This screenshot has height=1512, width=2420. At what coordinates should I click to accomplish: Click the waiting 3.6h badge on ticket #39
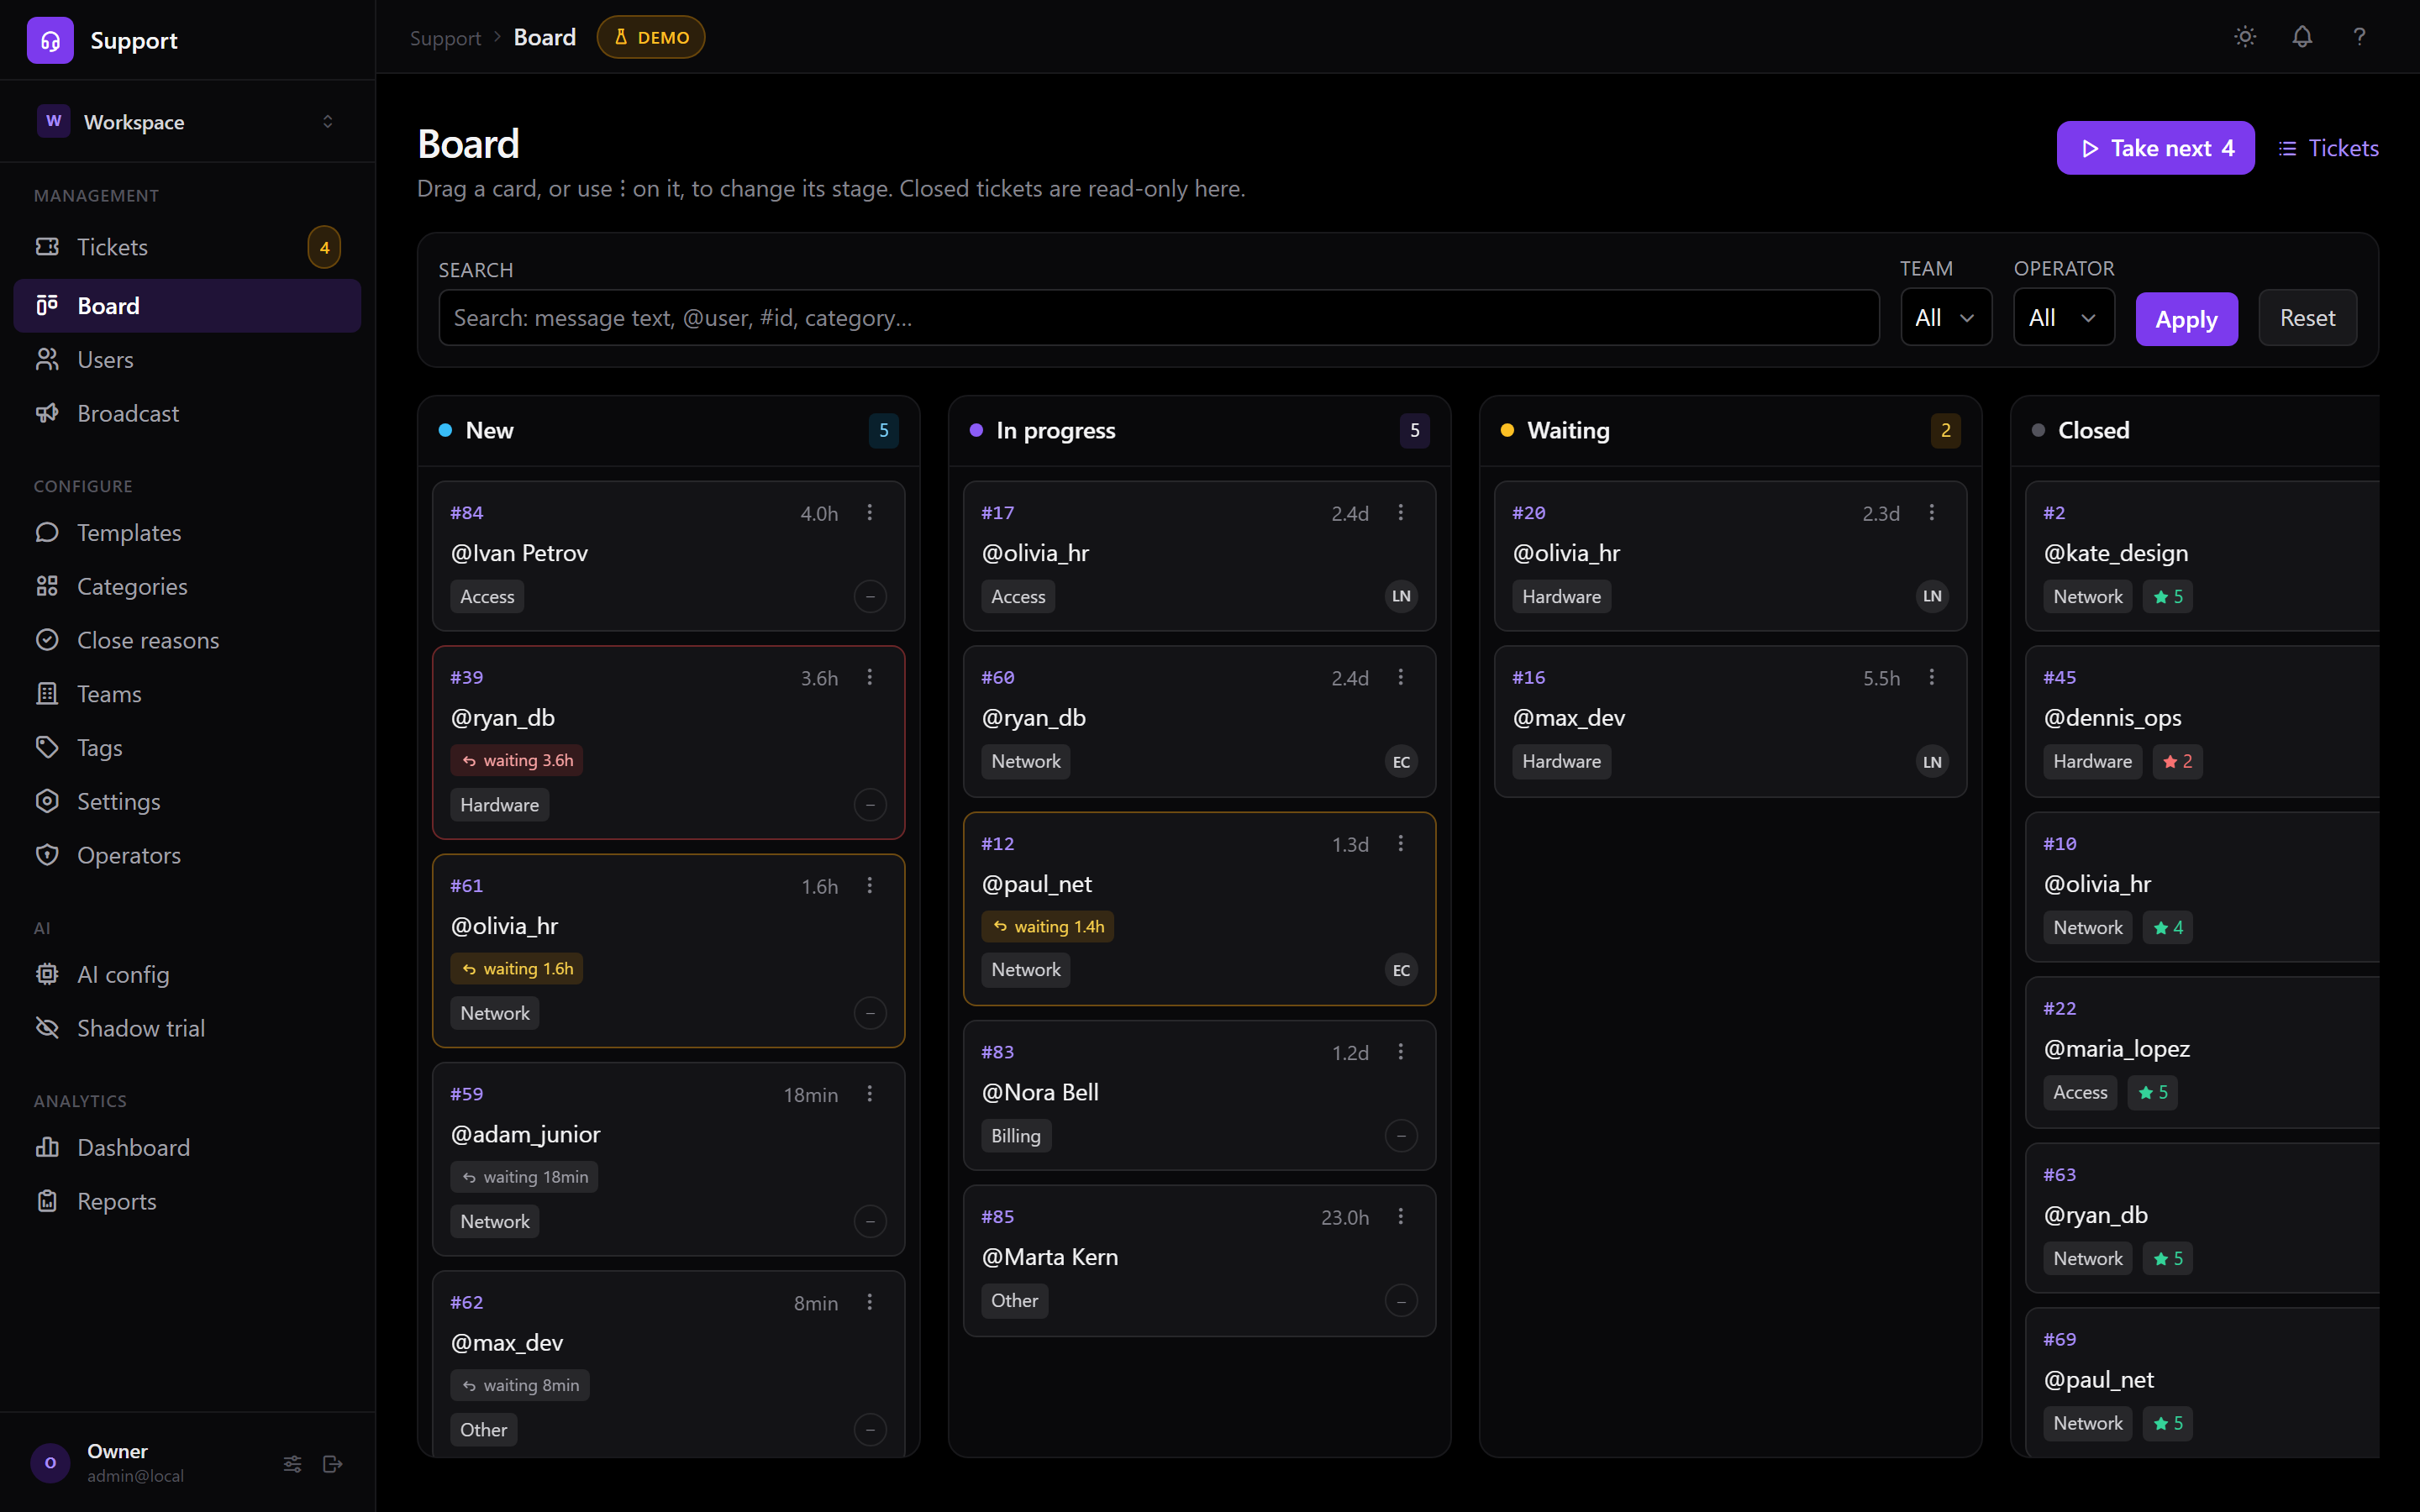pos(516,761)
